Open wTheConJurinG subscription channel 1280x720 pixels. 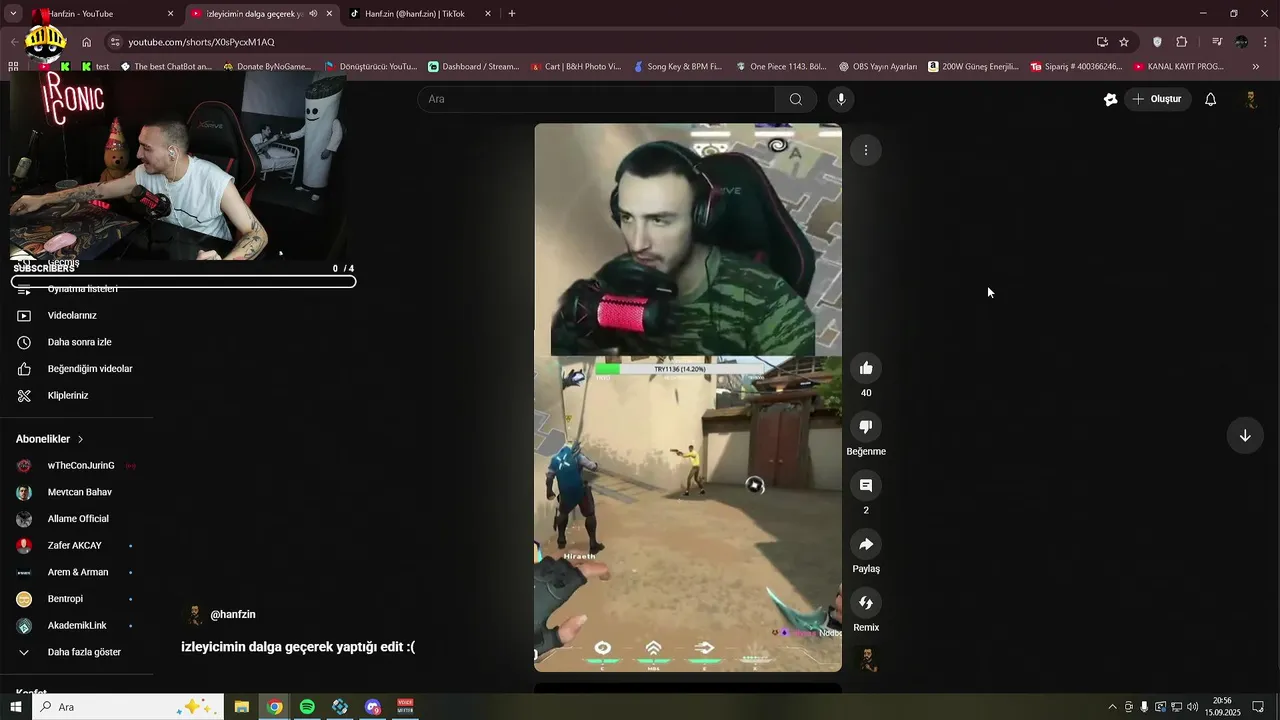pyautogui.click(x=81, y=465)
